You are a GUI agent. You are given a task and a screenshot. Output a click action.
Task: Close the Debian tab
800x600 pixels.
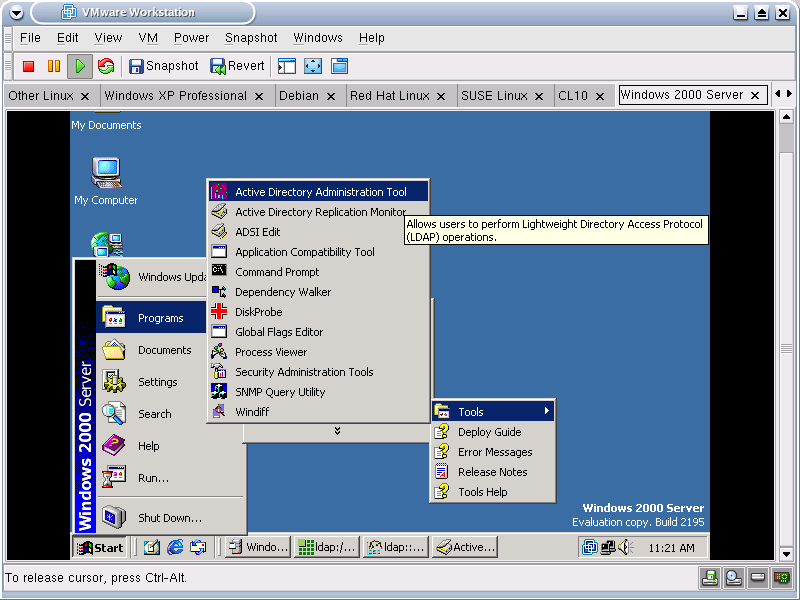[331, 96]
